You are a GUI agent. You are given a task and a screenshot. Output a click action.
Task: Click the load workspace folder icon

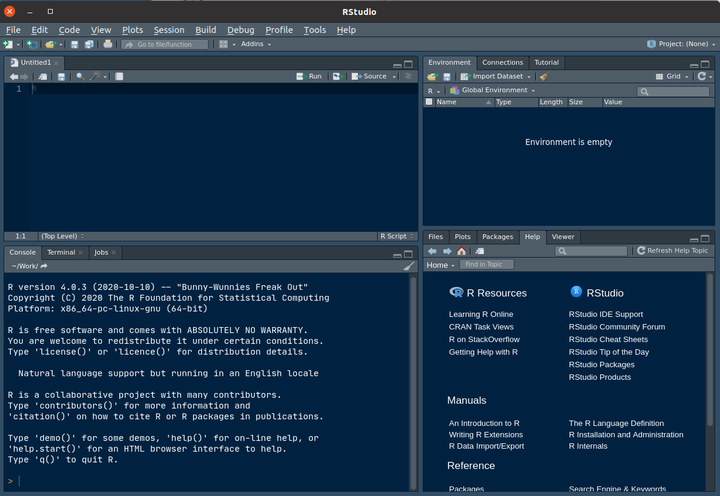pyautogui.click(x=432, y=76)
